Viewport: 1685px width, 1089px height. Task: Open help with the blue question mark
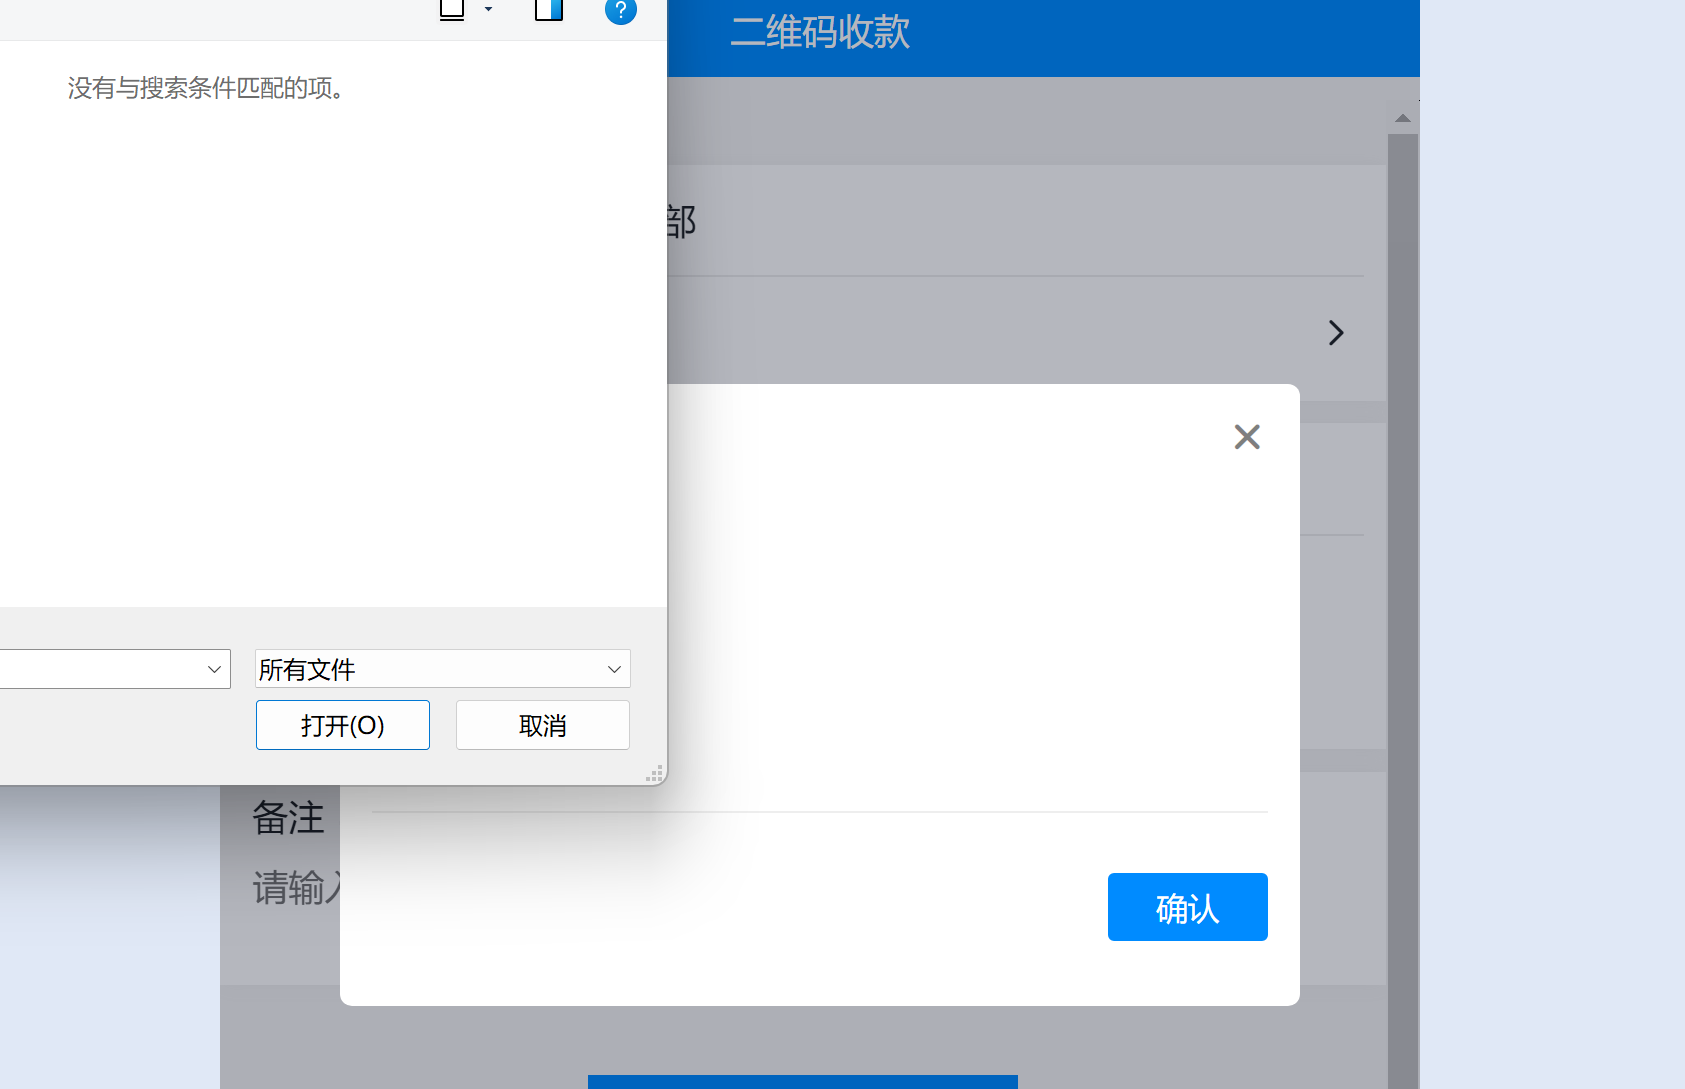click(x=620, y=11)
